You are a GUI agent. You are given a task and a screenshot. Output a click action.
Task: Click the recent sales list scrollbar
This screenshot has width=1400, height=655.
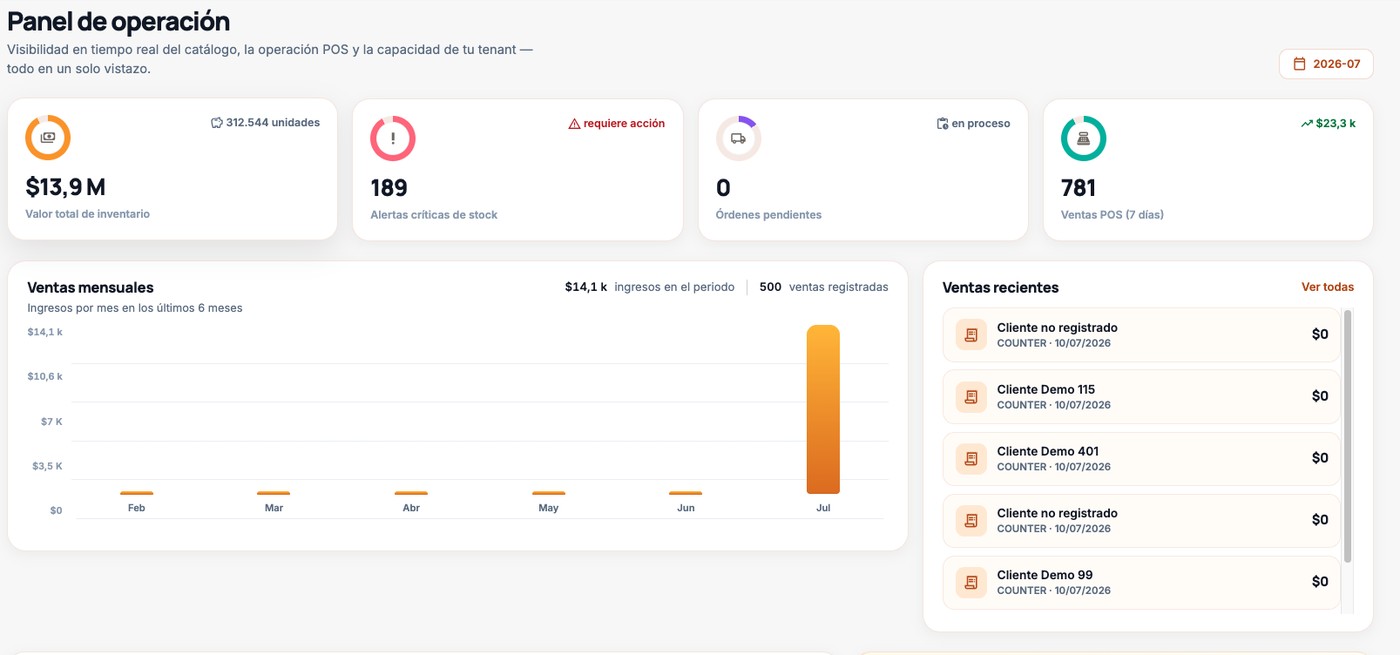1348,436
